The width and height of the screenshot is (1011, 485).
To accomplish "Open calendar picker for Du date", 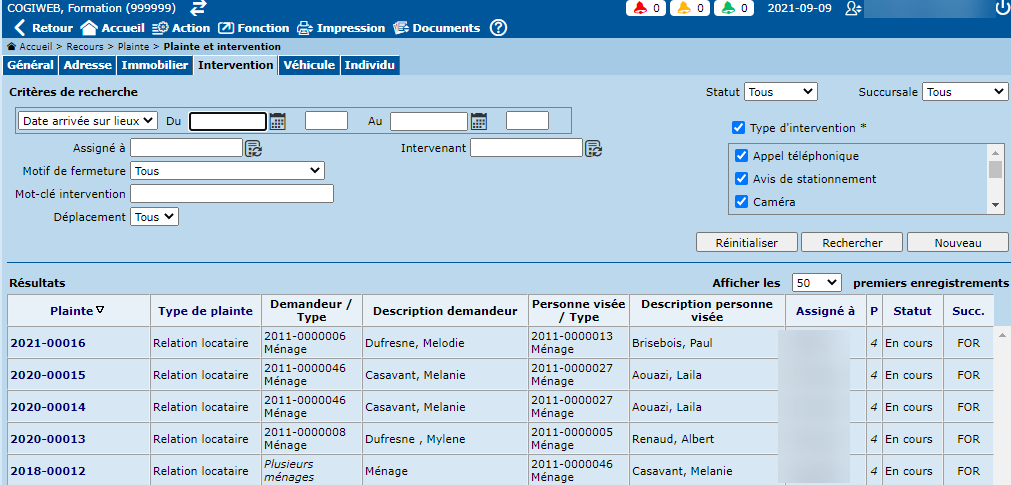I will click(x=278, y=121).
